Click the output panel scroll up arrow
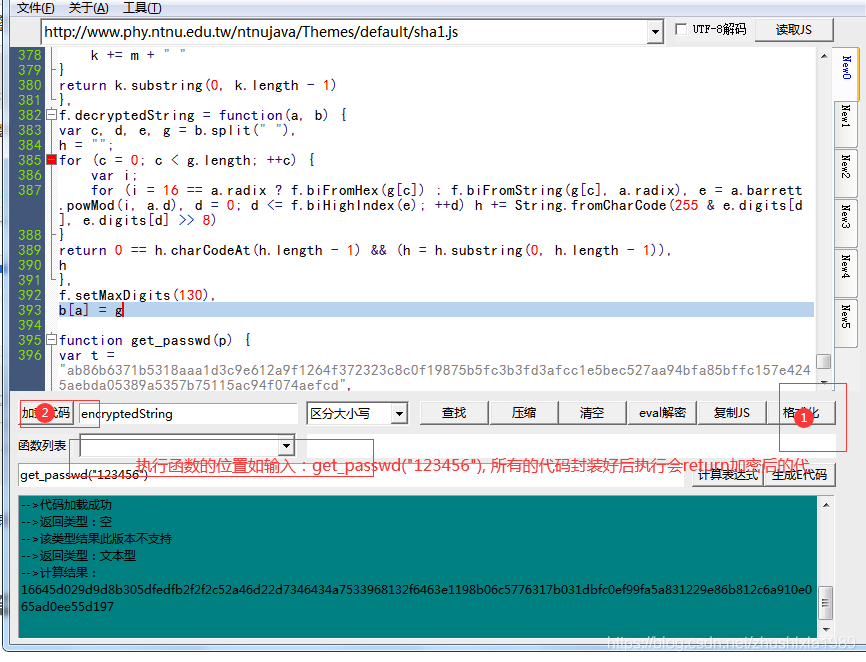866x662 pixels. [826, 505]
